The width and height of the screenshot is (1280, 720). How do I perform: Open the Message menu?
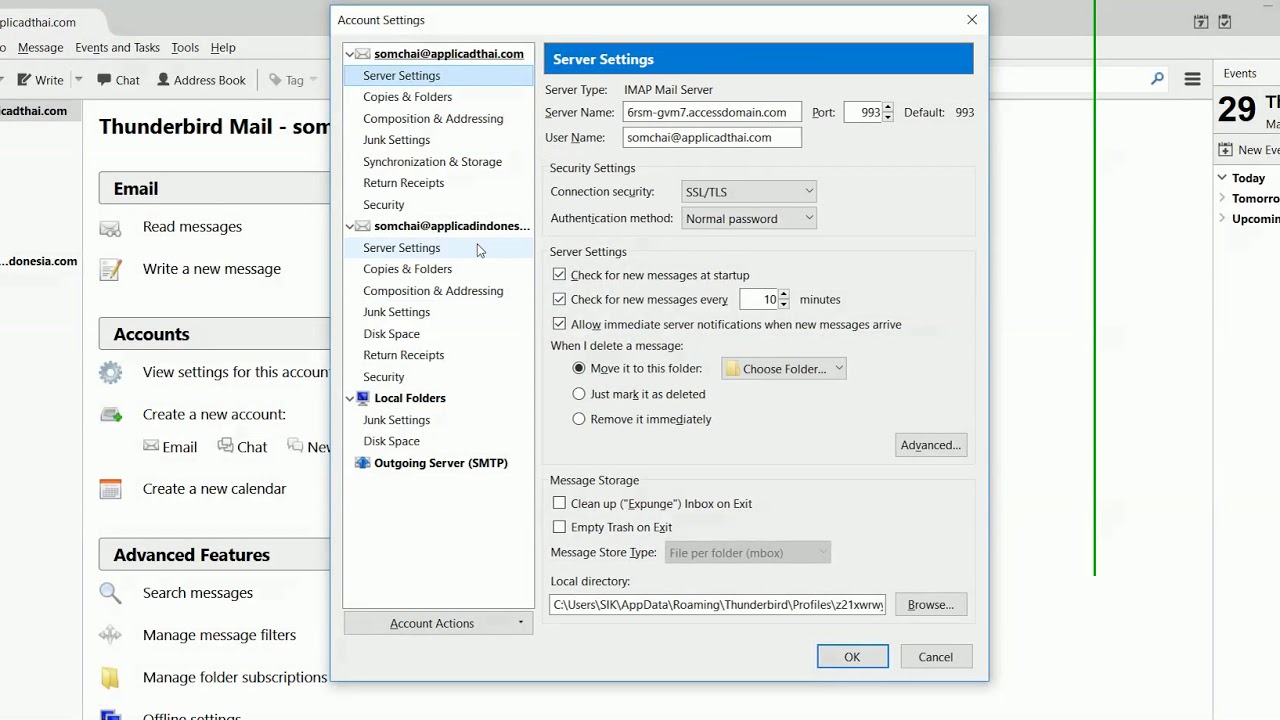click(41, 48)
